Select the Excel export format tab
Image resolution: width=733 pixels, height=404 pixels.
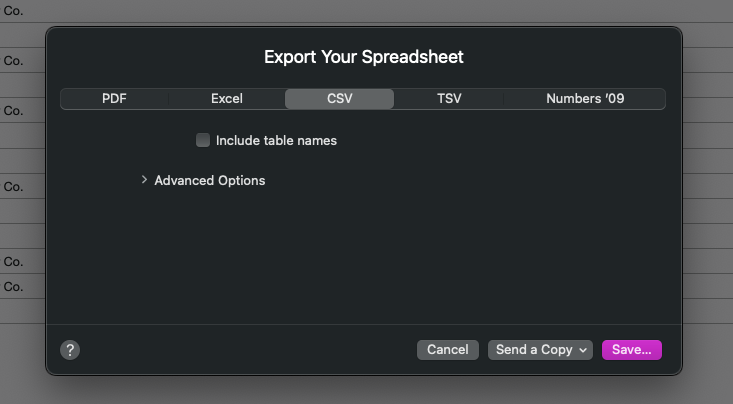pyautogui.click(x=227, y=99)
